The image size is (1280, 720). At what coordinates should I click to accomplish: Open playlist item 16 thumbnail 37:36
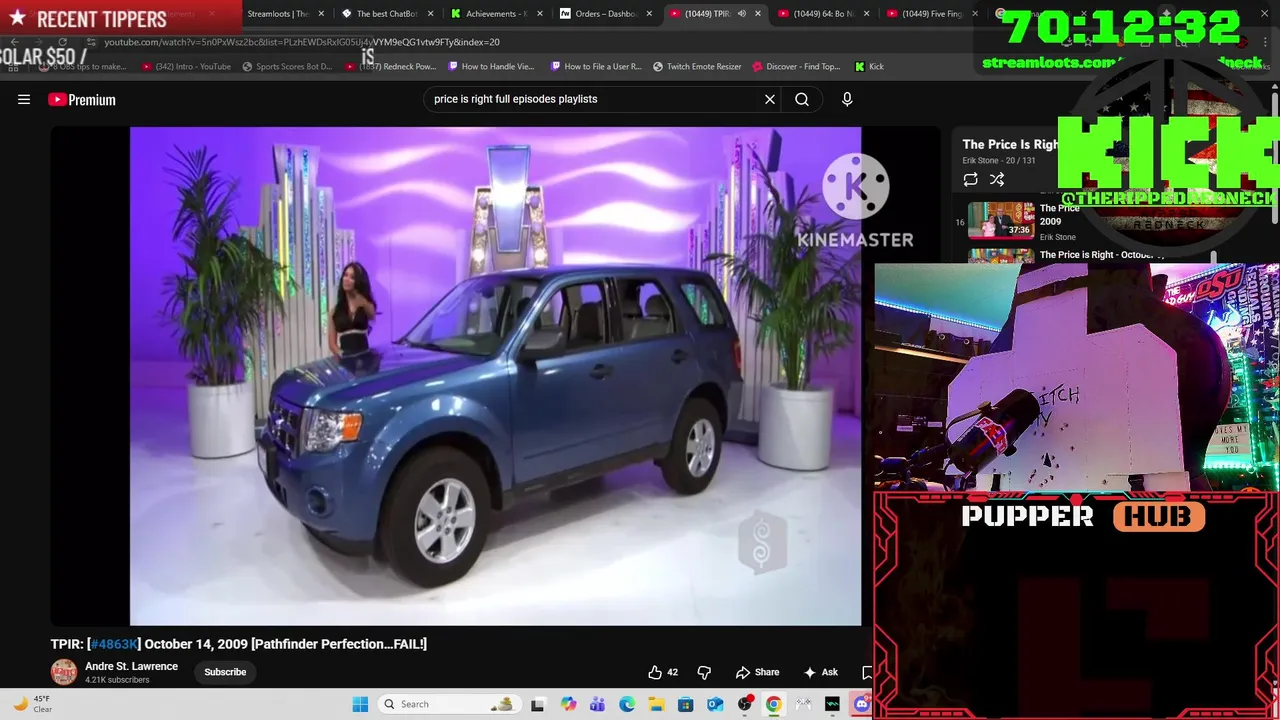click(x=1001, y=220)
